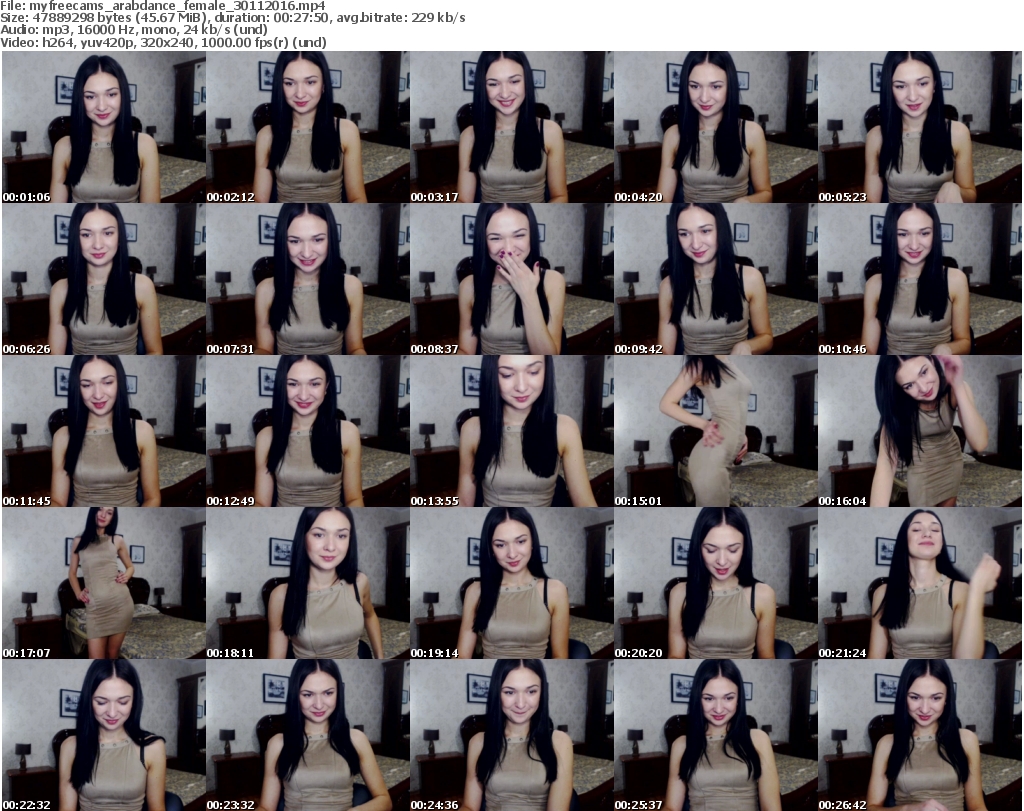Open the thumbnail stamped 00:11:45

coord(104,431)
